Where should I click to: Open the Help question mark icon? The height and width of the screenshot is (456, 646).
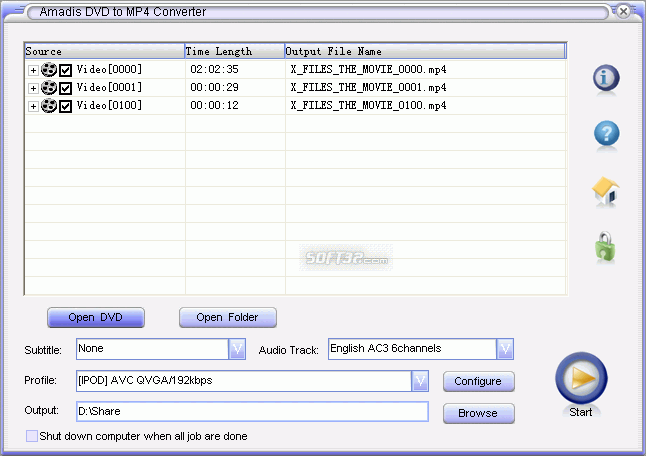pyautogui.click(x=606, y=133)
